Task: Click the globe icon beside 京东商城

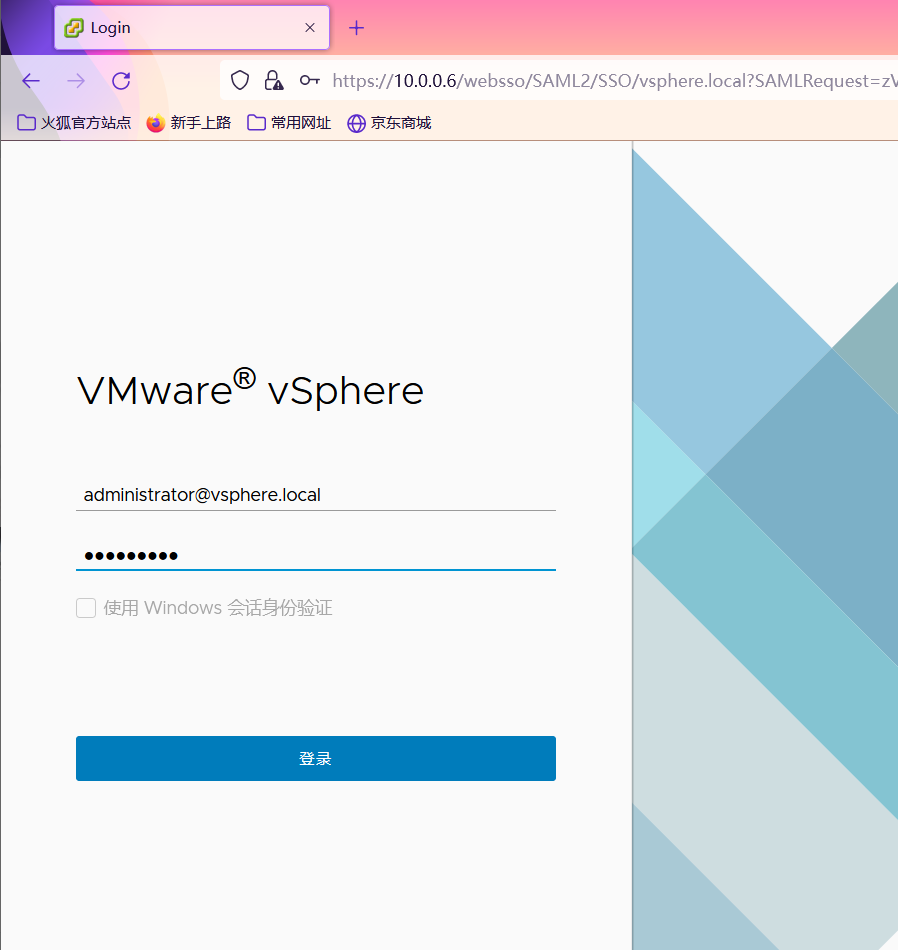Action: pos(356,124)
